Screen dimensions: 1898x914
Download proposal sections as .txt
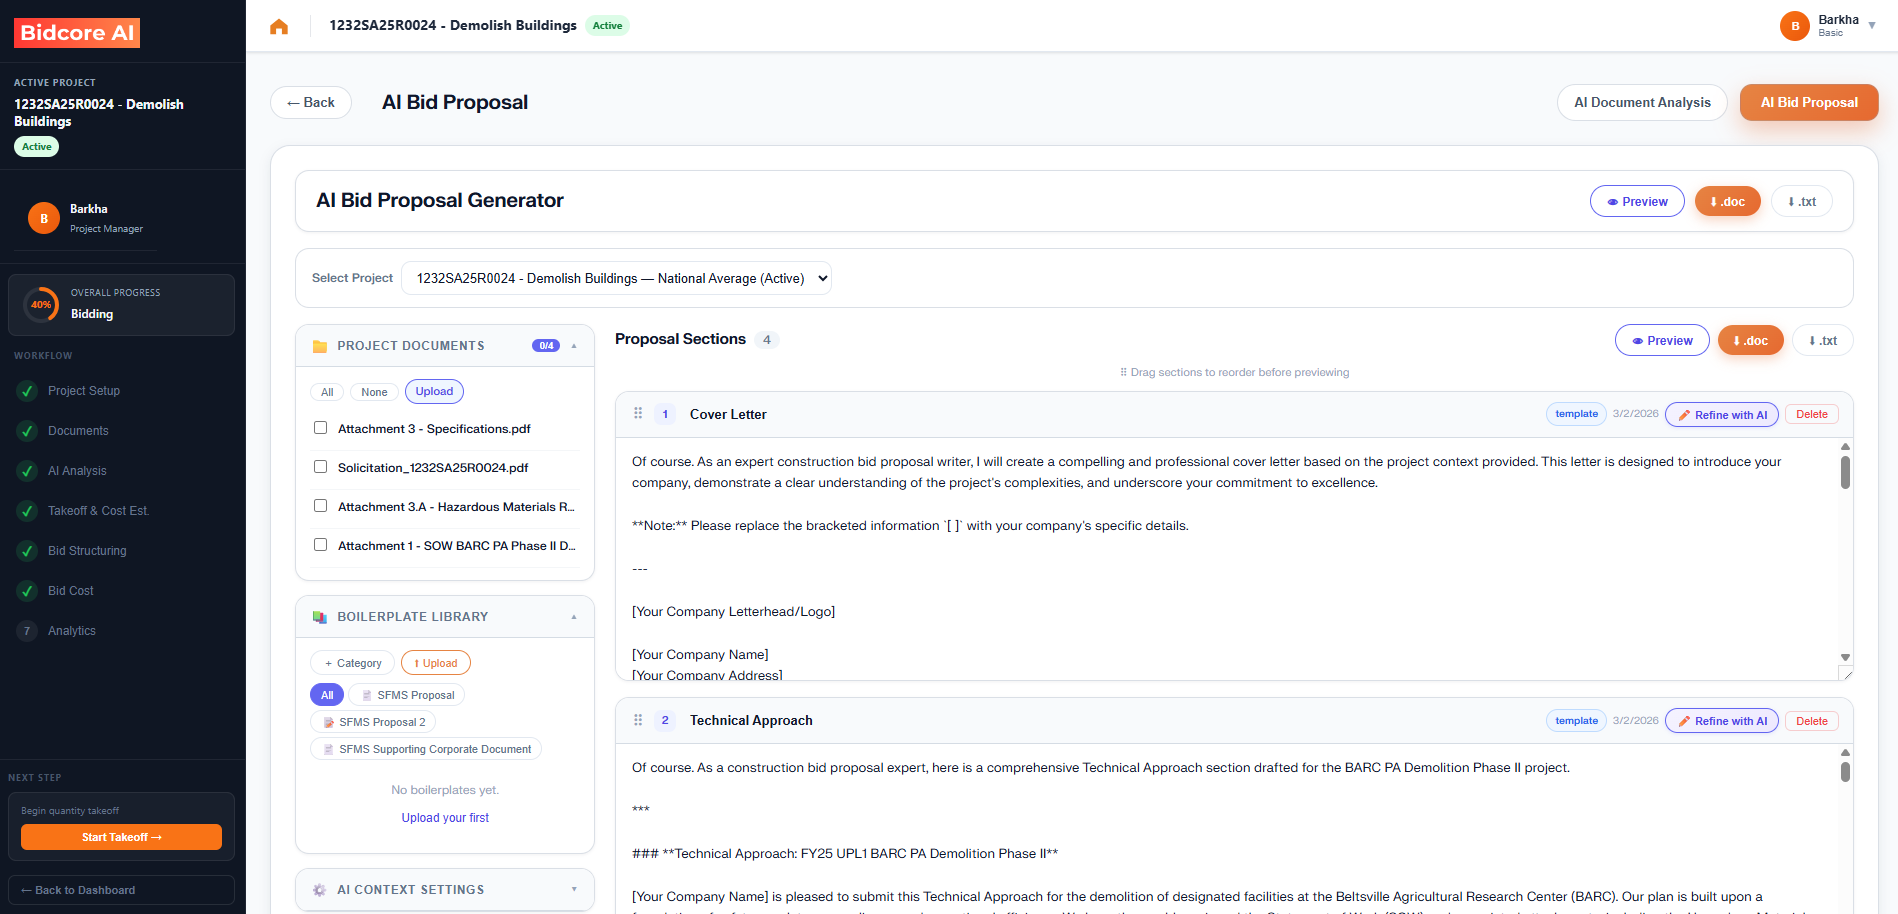1822,340
